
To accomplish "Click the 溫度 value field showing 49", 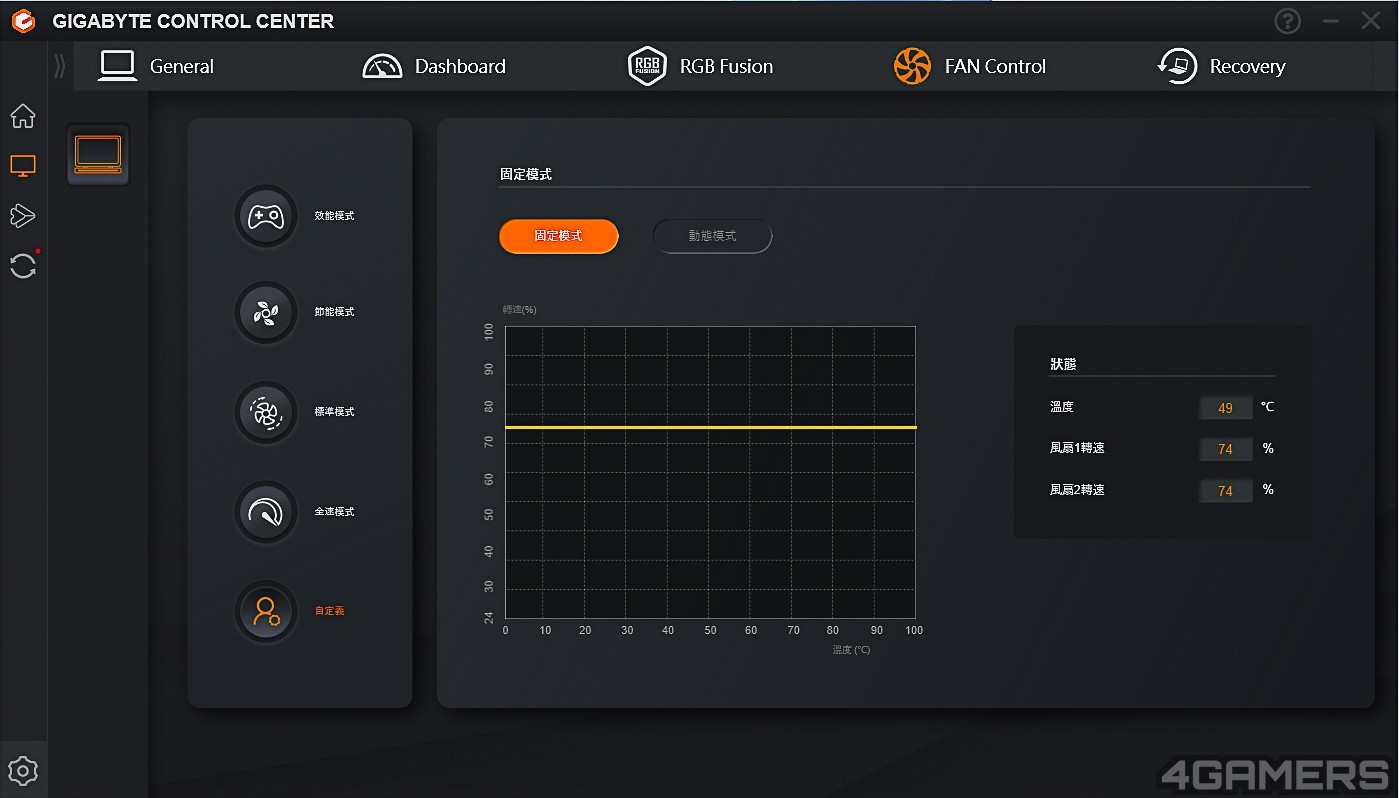I will [x=1226, y=408].
